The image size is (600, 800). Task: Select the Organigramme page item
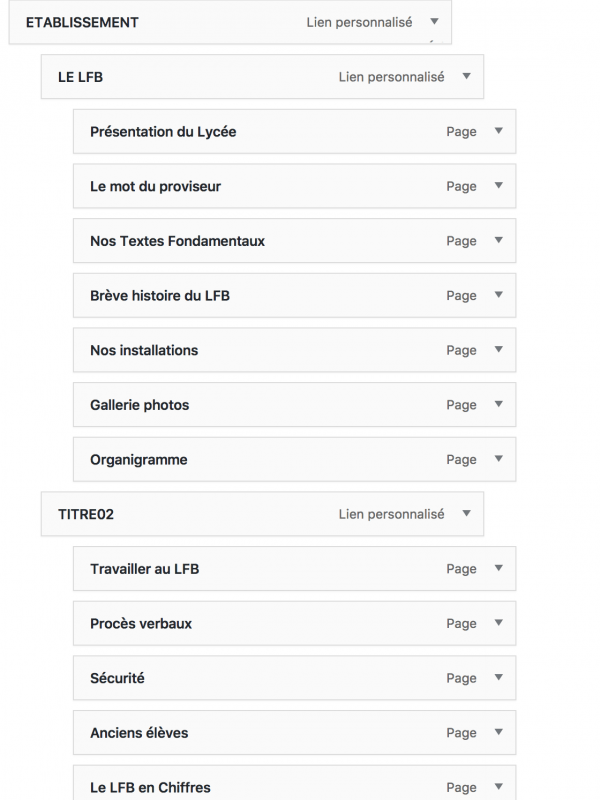138,460
